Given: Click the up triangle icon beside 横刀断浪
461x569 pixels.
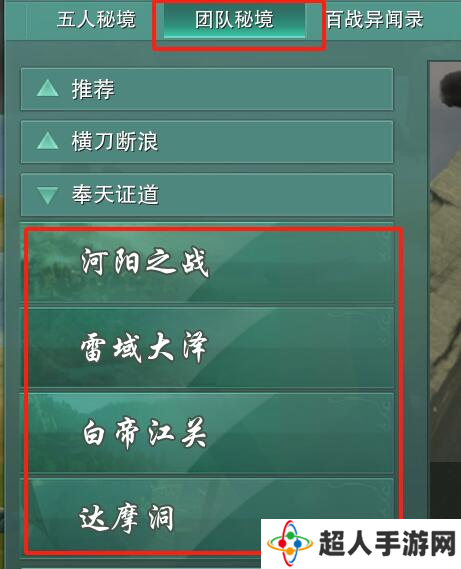Looking at the screenshot, I should pyautogui.click(x=48, y=141).
